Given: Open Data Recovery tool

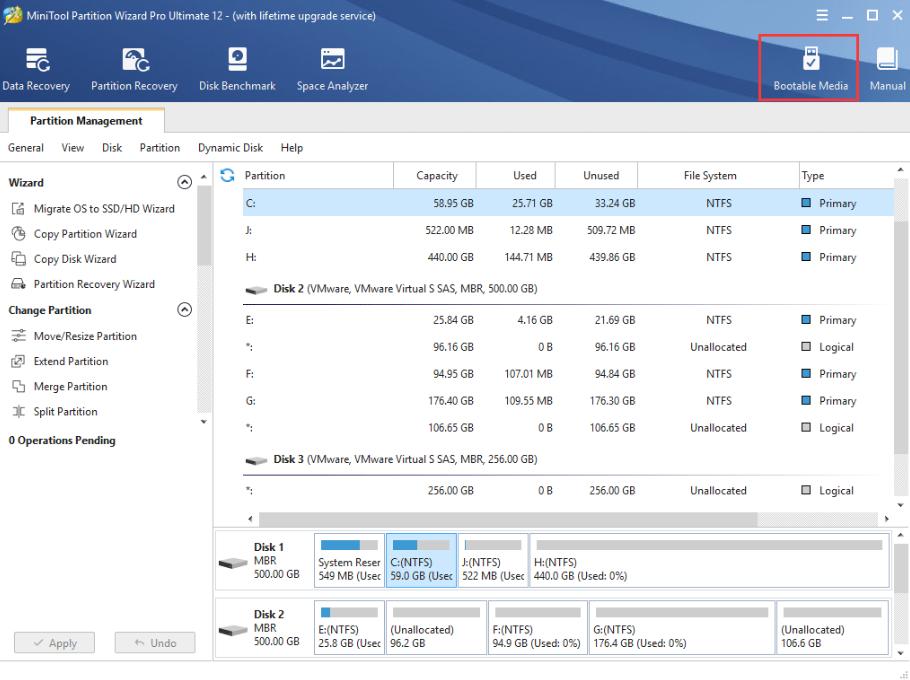Looking at the screenshot, I should point(35,68).
